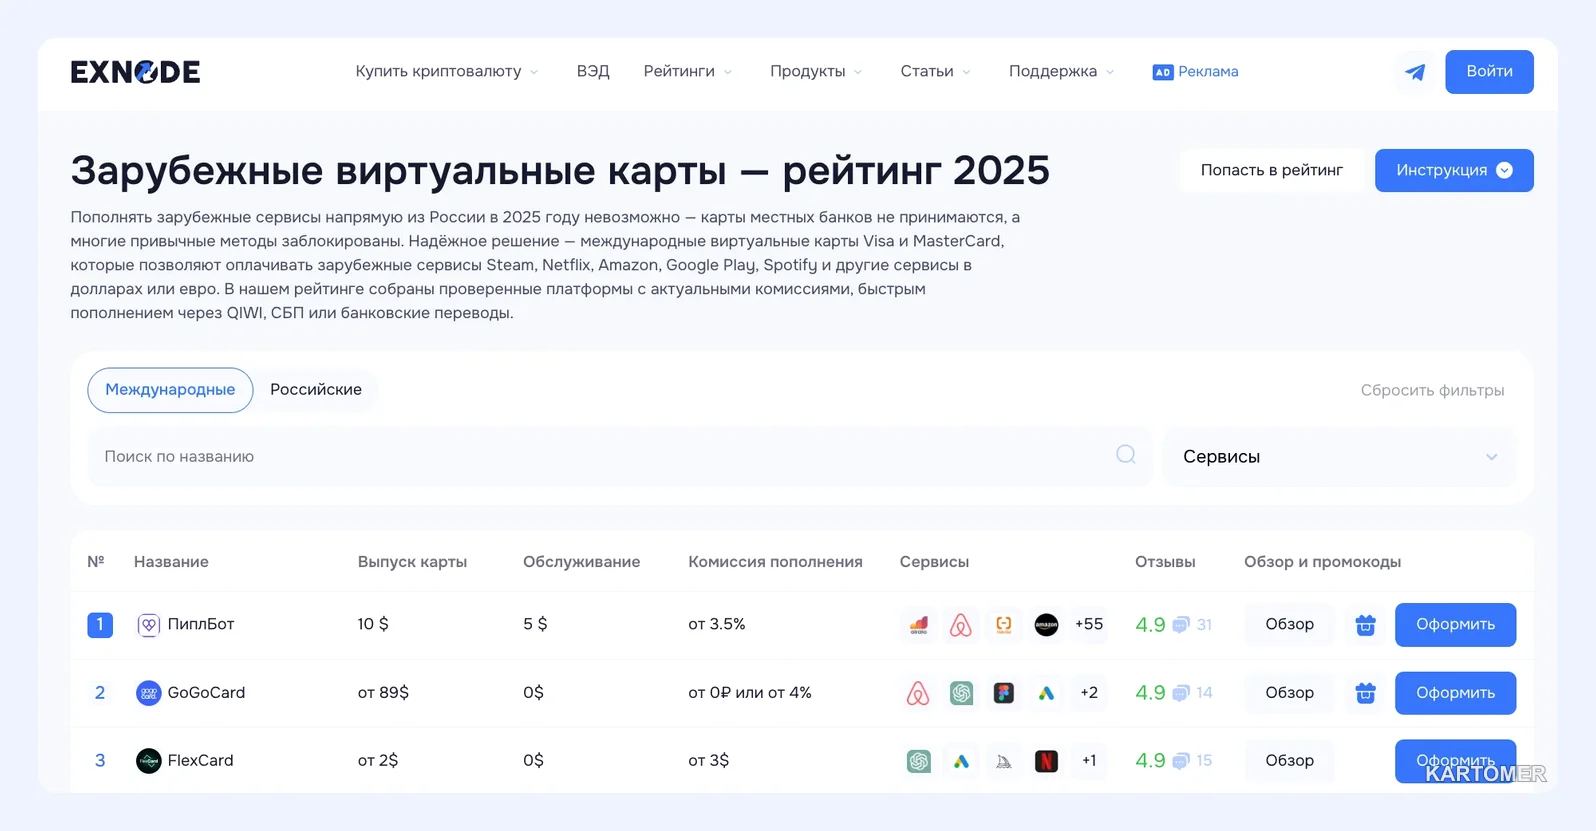The image size is (1596, 831).
Task: Open the Реклама link
Action: [1208, 71]
